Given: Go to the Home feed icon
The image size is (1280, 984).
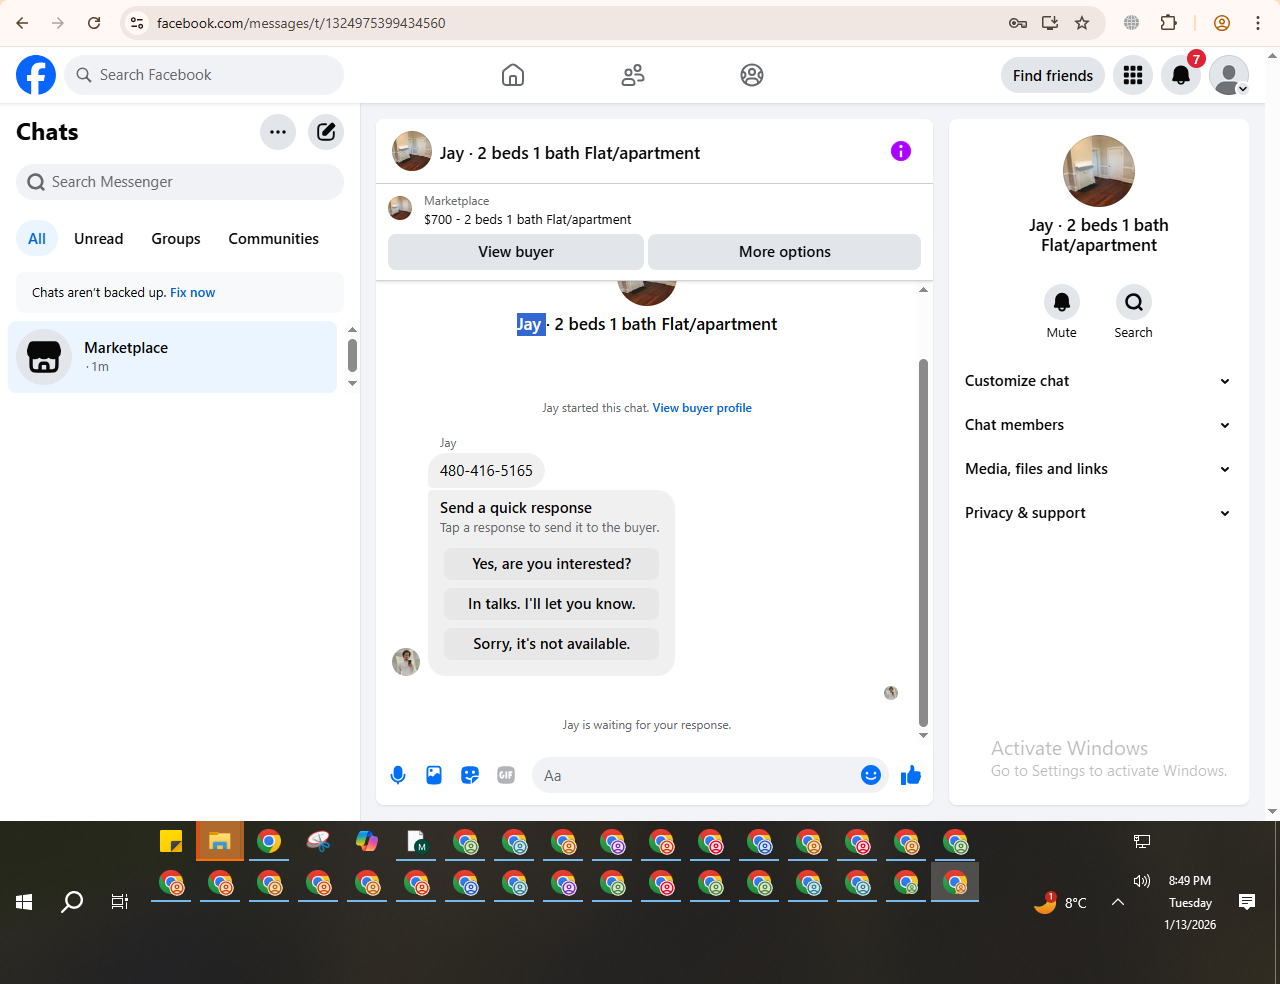Looking at the screenshot, I should pos(513,75).
